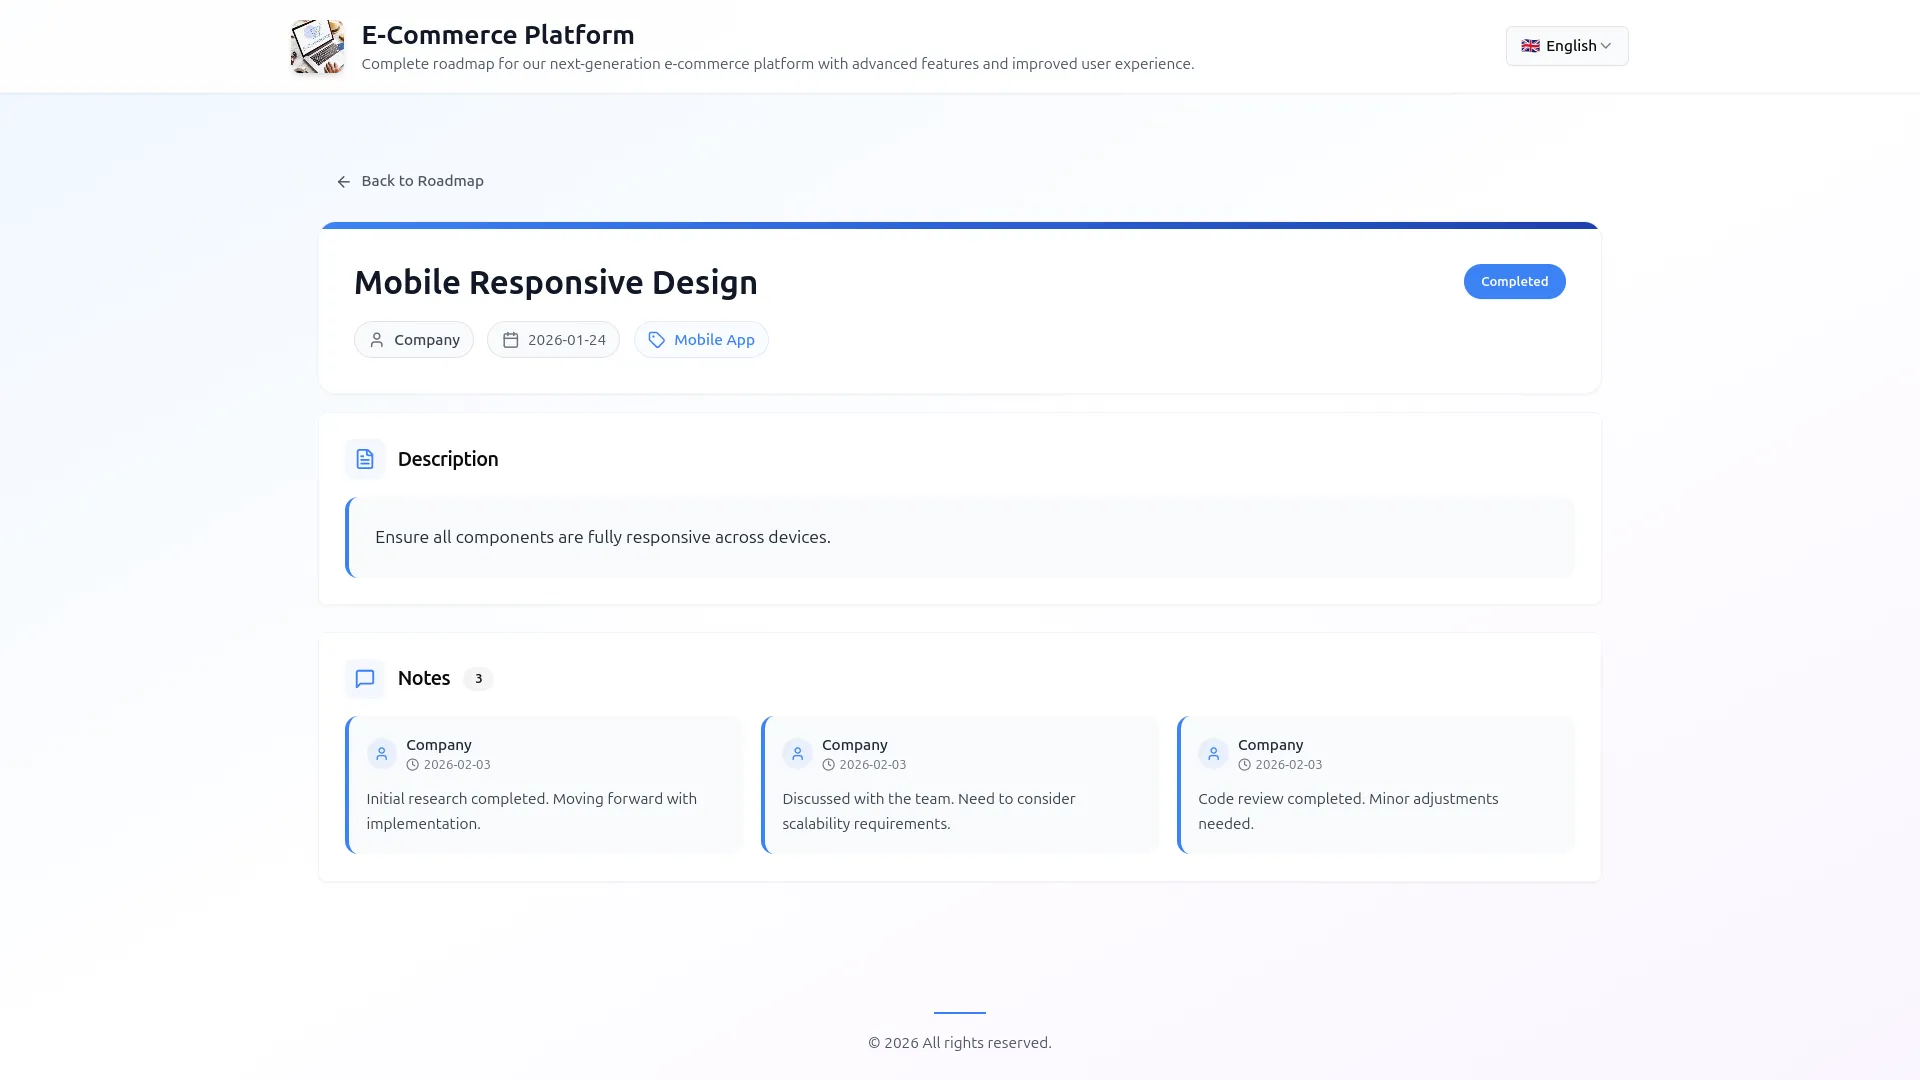Click avatar icon on Initial research note
Image resolution: width=1920 pixels, height=1080 pixels.
pyautogui.click(x=381, y=754)
